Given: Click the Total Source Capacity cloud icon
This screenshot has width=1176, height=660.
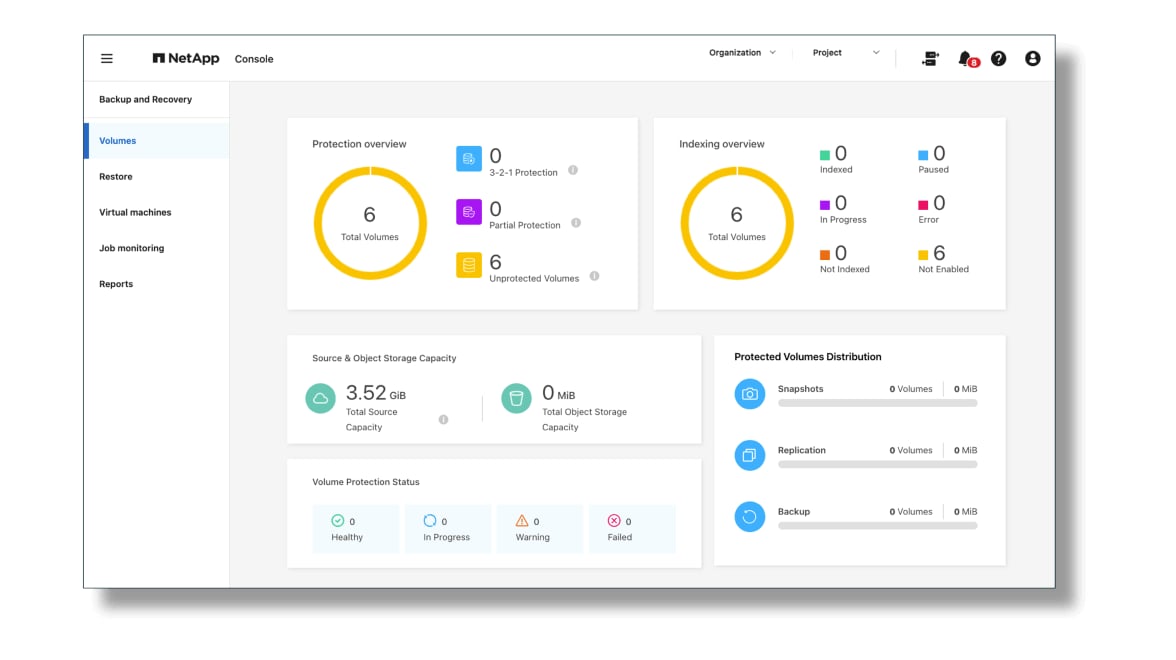Looking at the screenshot, I should pos(320,398).
